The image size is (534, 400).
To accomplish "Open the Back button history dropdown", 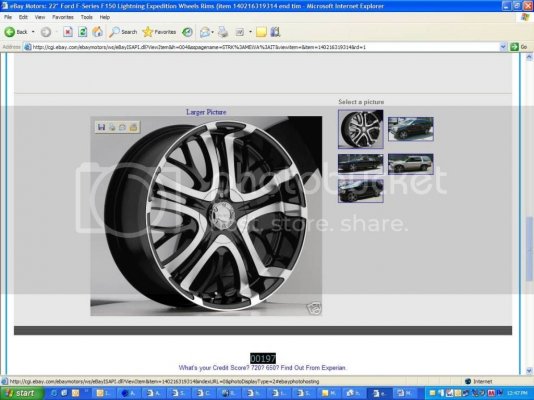I will tap(33, 32).
